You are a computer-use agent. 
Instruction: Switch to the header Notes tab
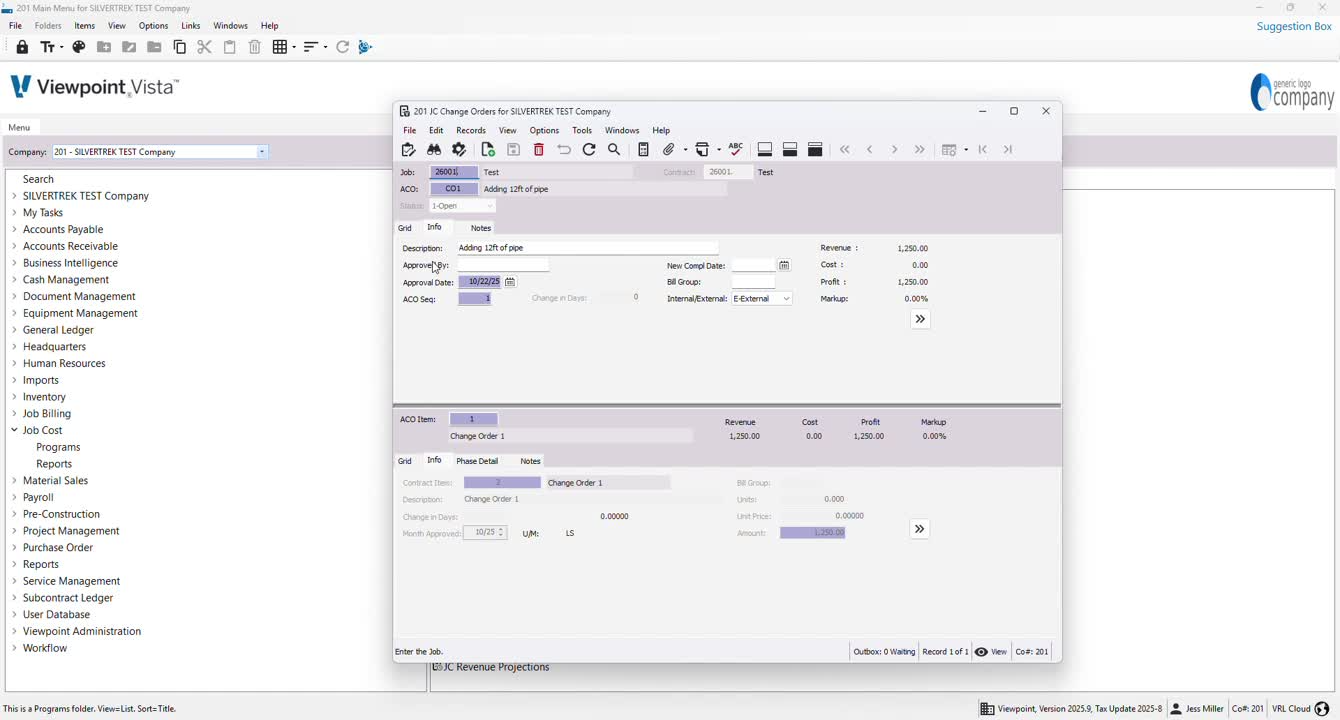pos(481,228)
